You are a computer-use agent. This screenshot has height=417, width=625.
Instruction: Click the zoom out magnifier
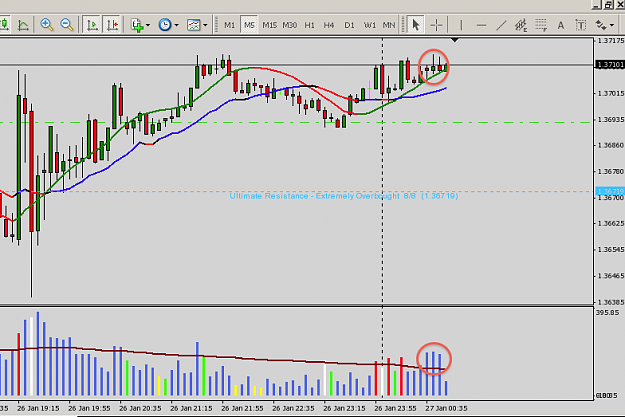coord(67,25)
